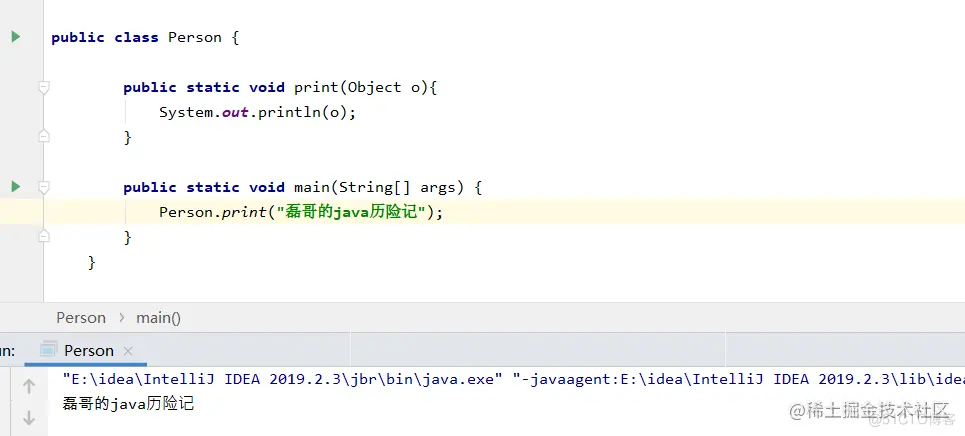
Task: Click 'main(String[] args) {' signature
Action: click(388, 187)
